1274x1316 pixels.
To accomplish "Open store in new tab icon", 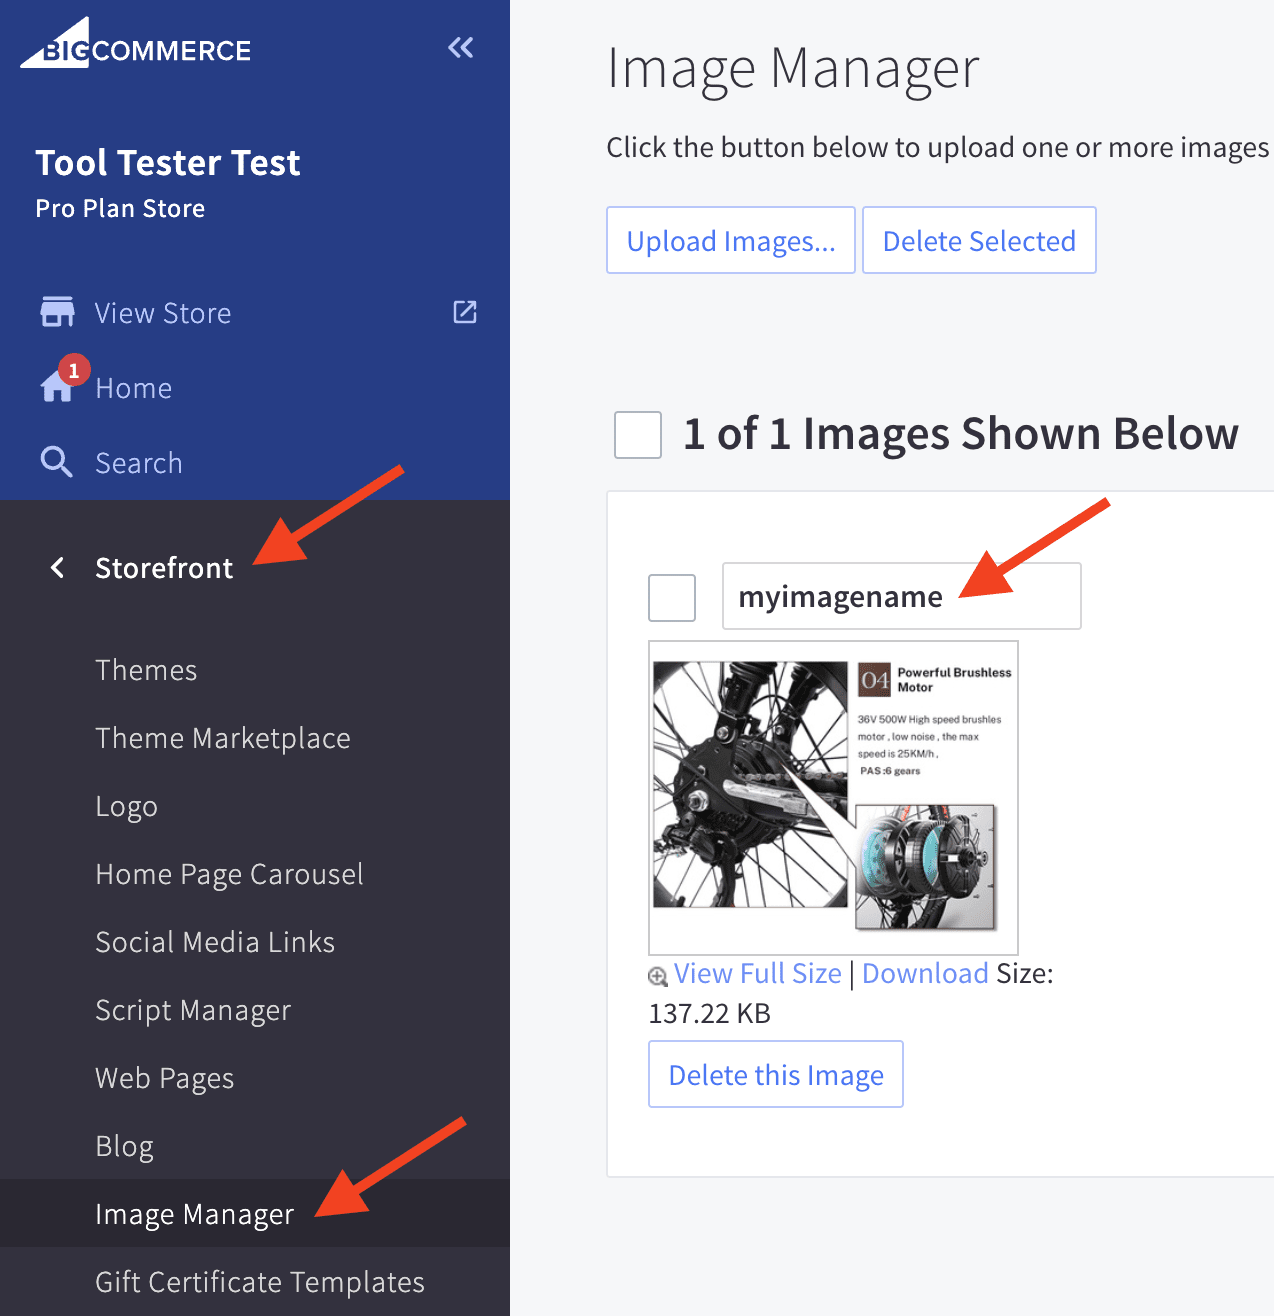I will [465, 312].
